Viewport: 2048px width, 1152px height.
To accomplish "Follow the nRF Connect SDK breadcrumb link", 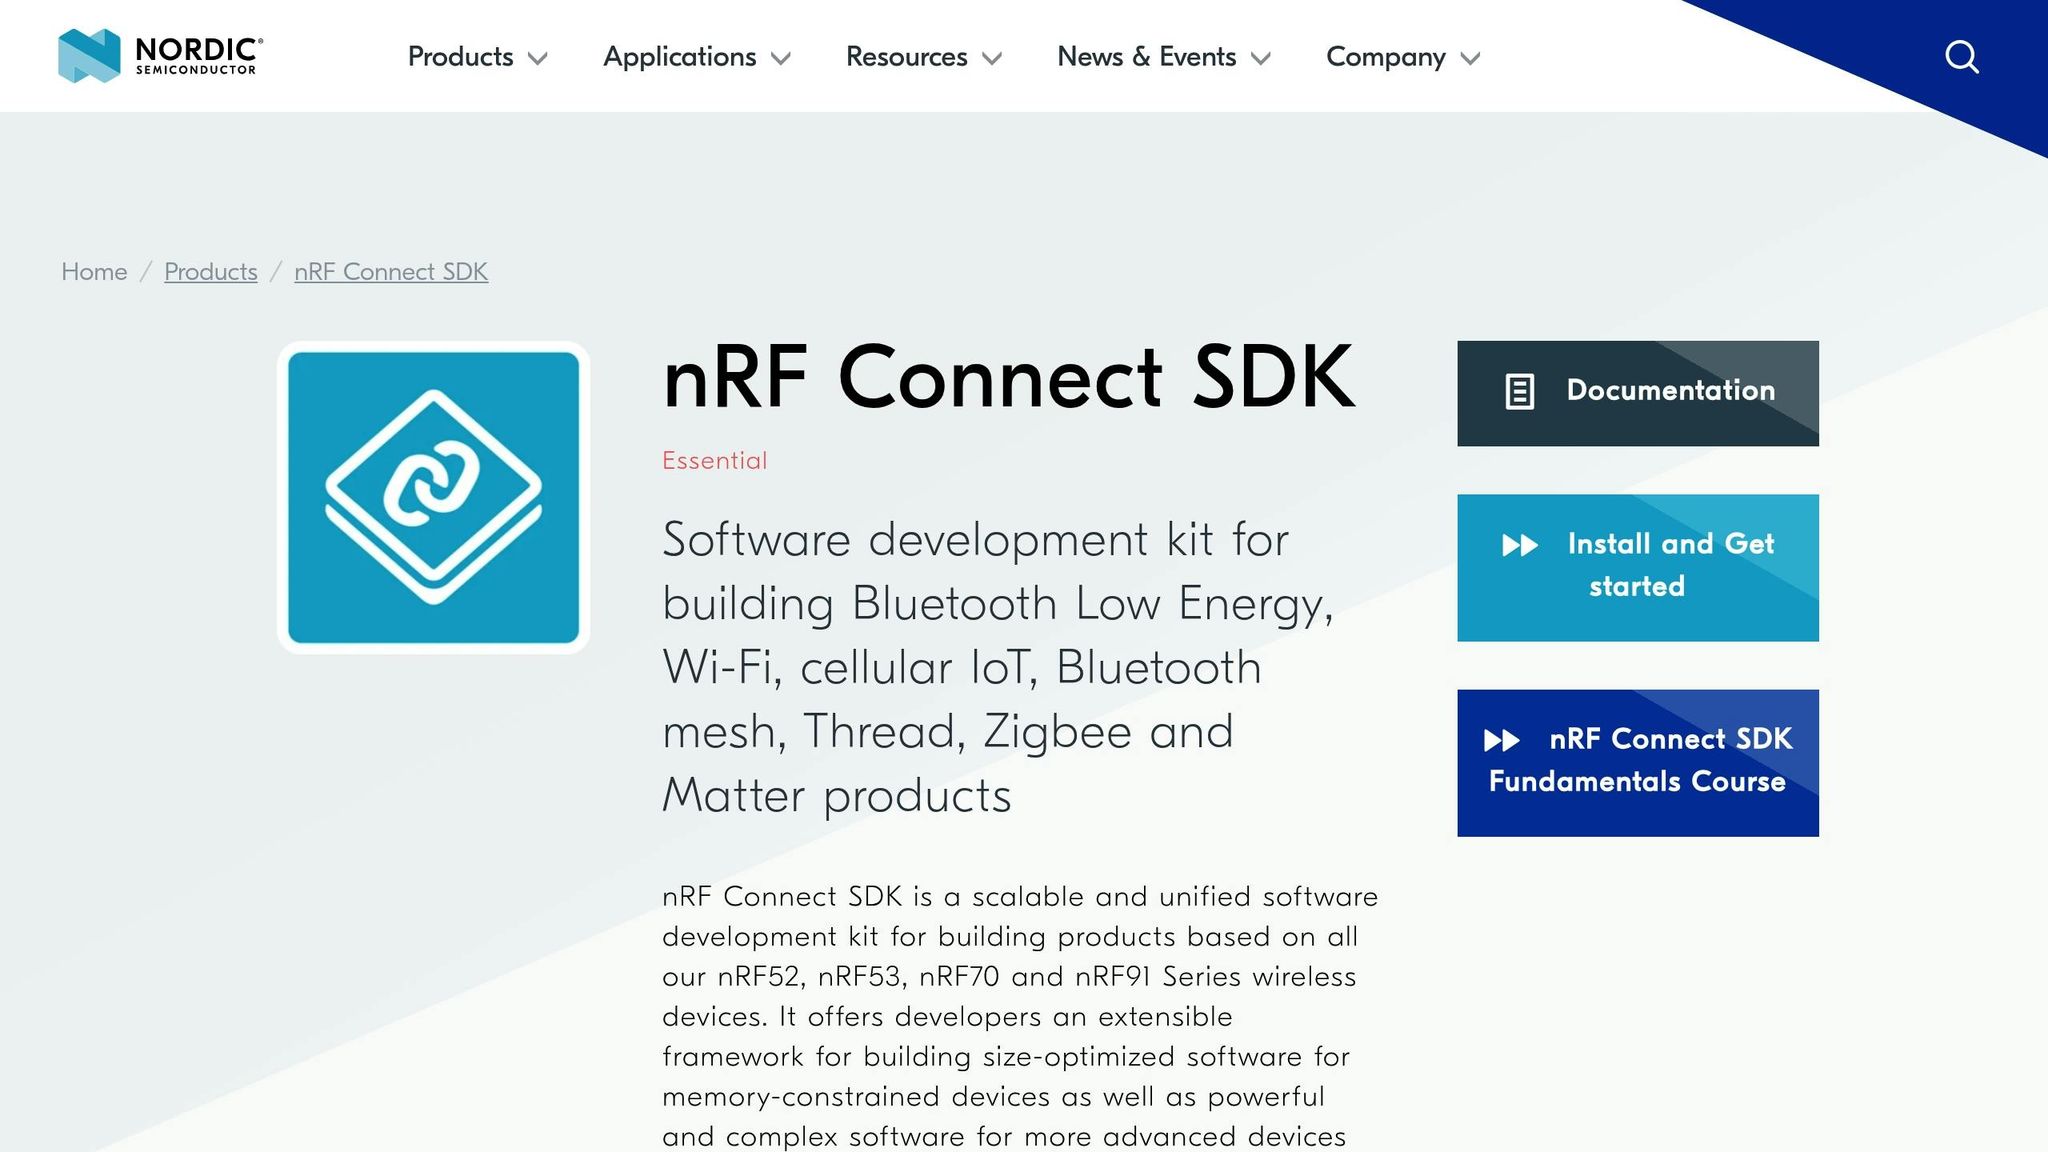I will (x=391, y=272).
